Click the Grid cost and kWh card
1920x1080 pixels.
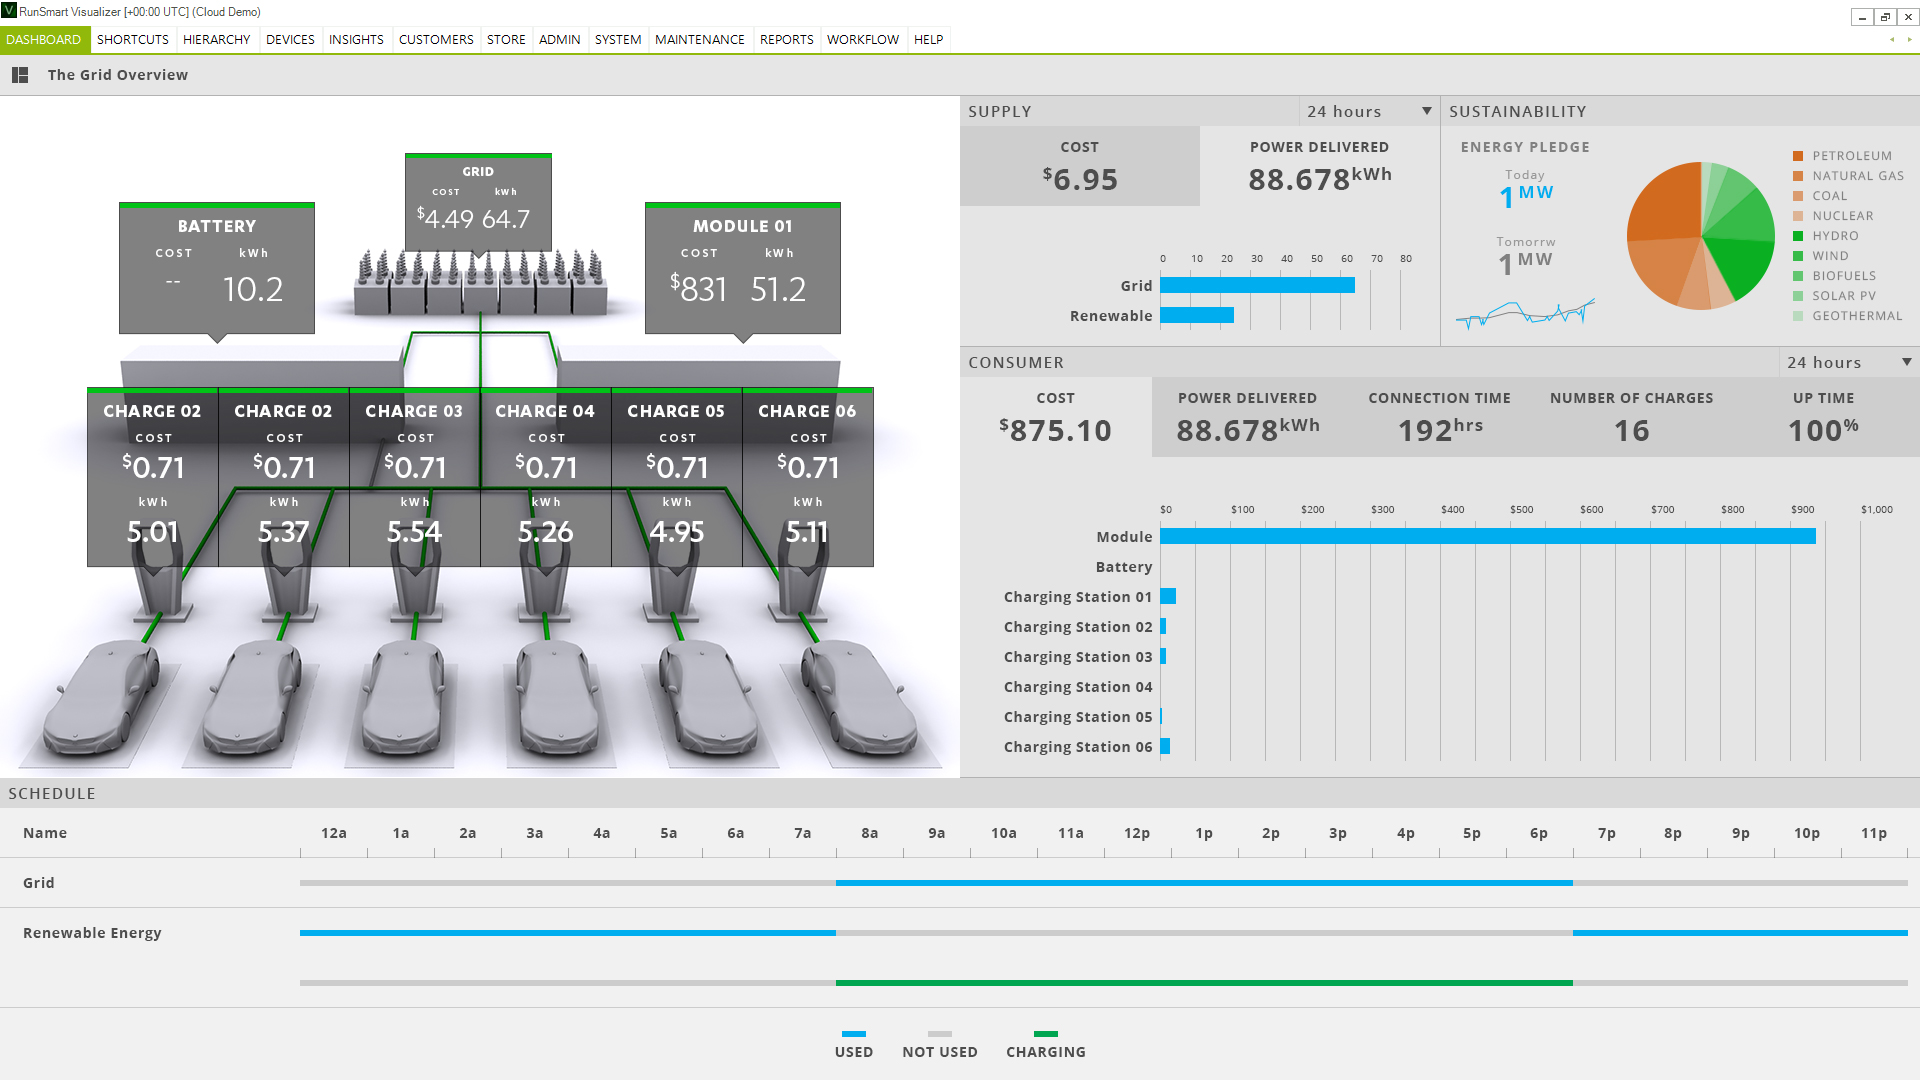tap(478, 203)
